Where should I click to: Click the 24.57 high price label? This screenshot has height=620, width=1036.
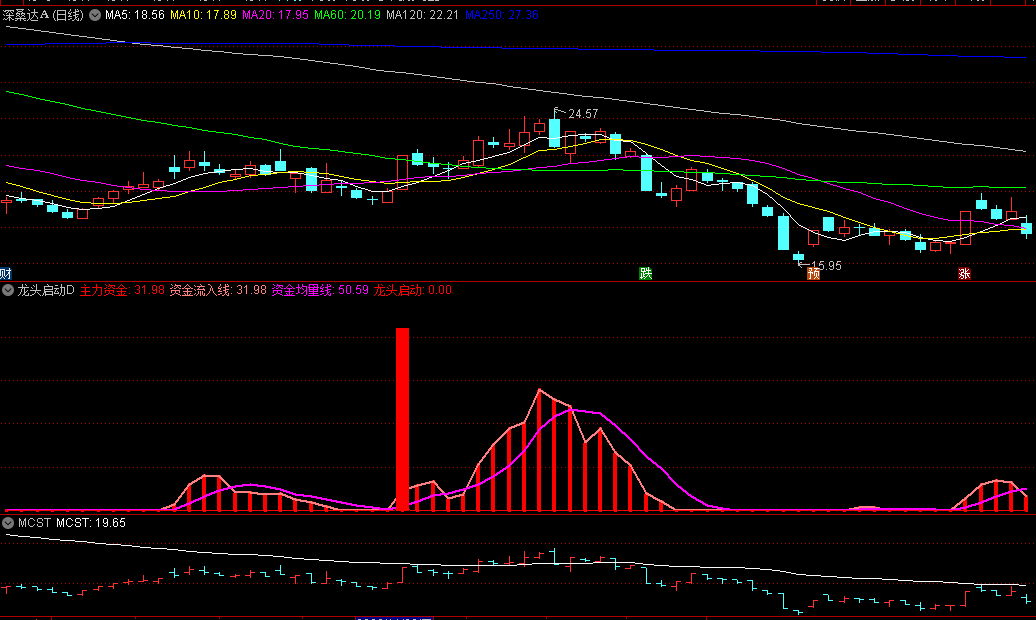583,114
